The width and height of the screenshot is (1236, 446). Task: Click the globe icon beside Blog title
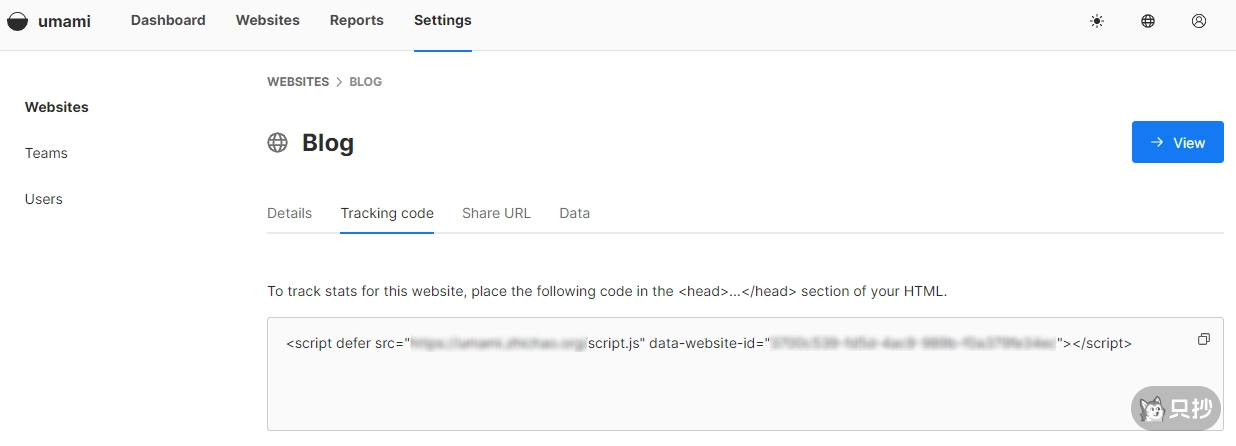277,143
